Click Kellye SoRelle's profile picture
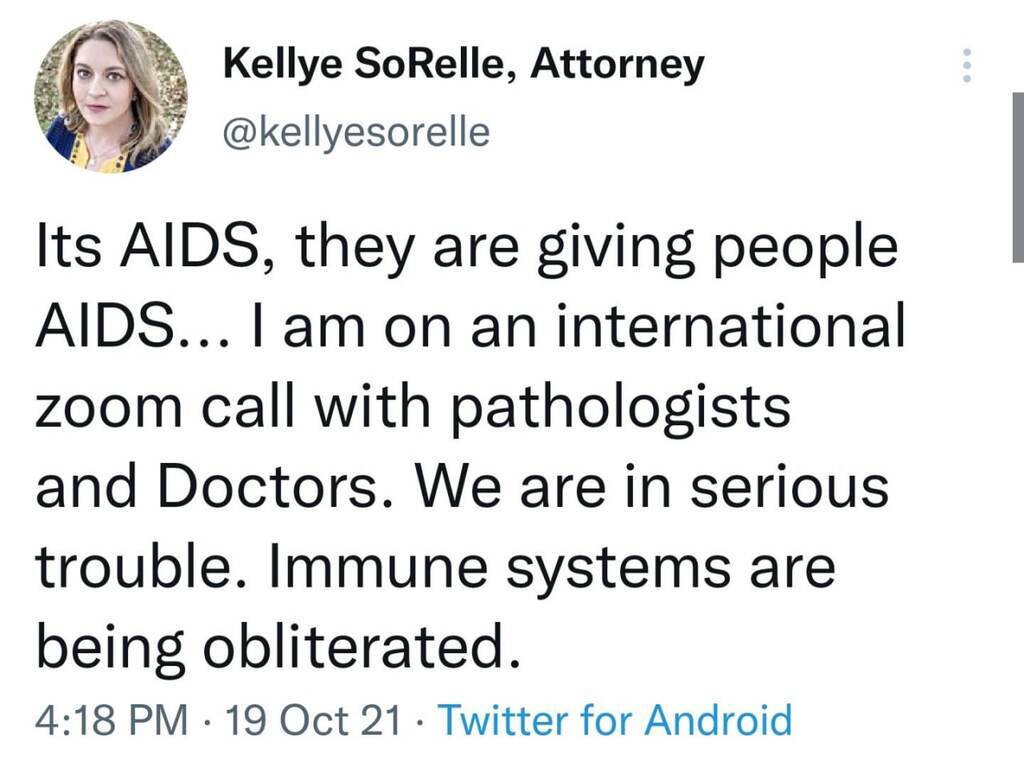The image size is (1024, 761). pos(110,96)
